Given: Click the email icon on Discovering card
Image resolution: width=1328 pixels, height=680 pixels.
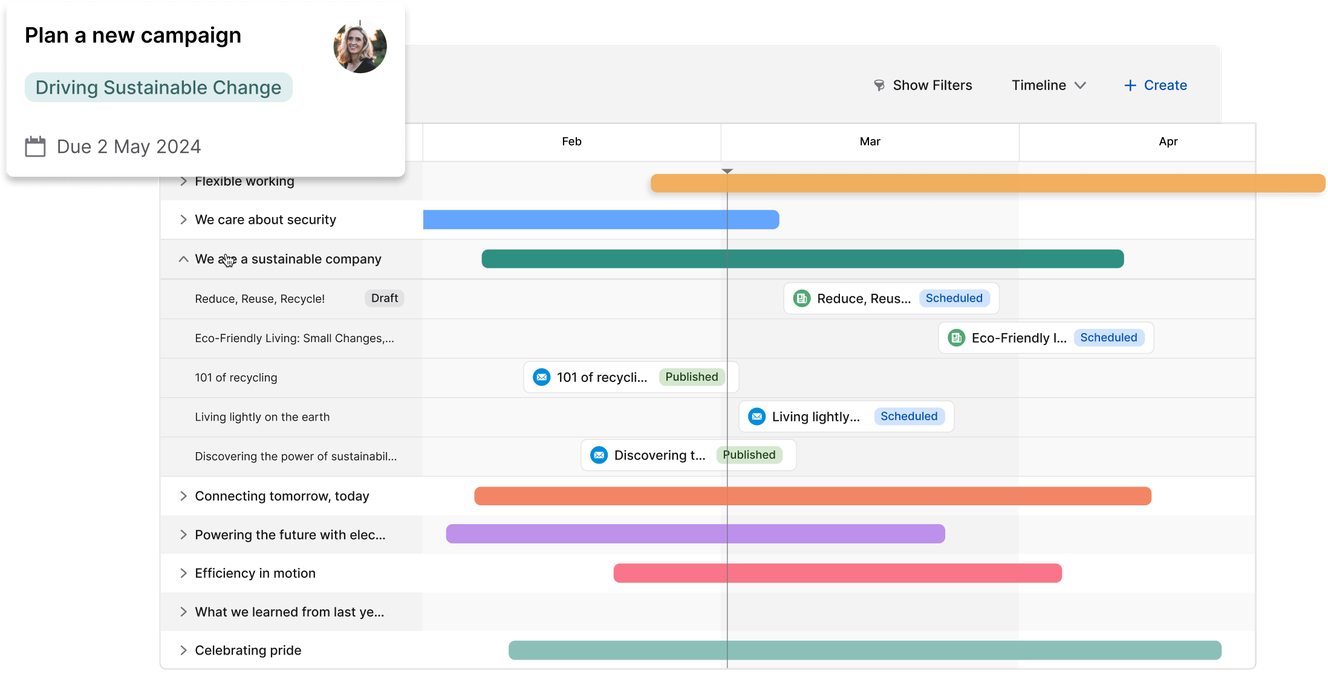Looking at the screenshot, I should click(599, 455).
